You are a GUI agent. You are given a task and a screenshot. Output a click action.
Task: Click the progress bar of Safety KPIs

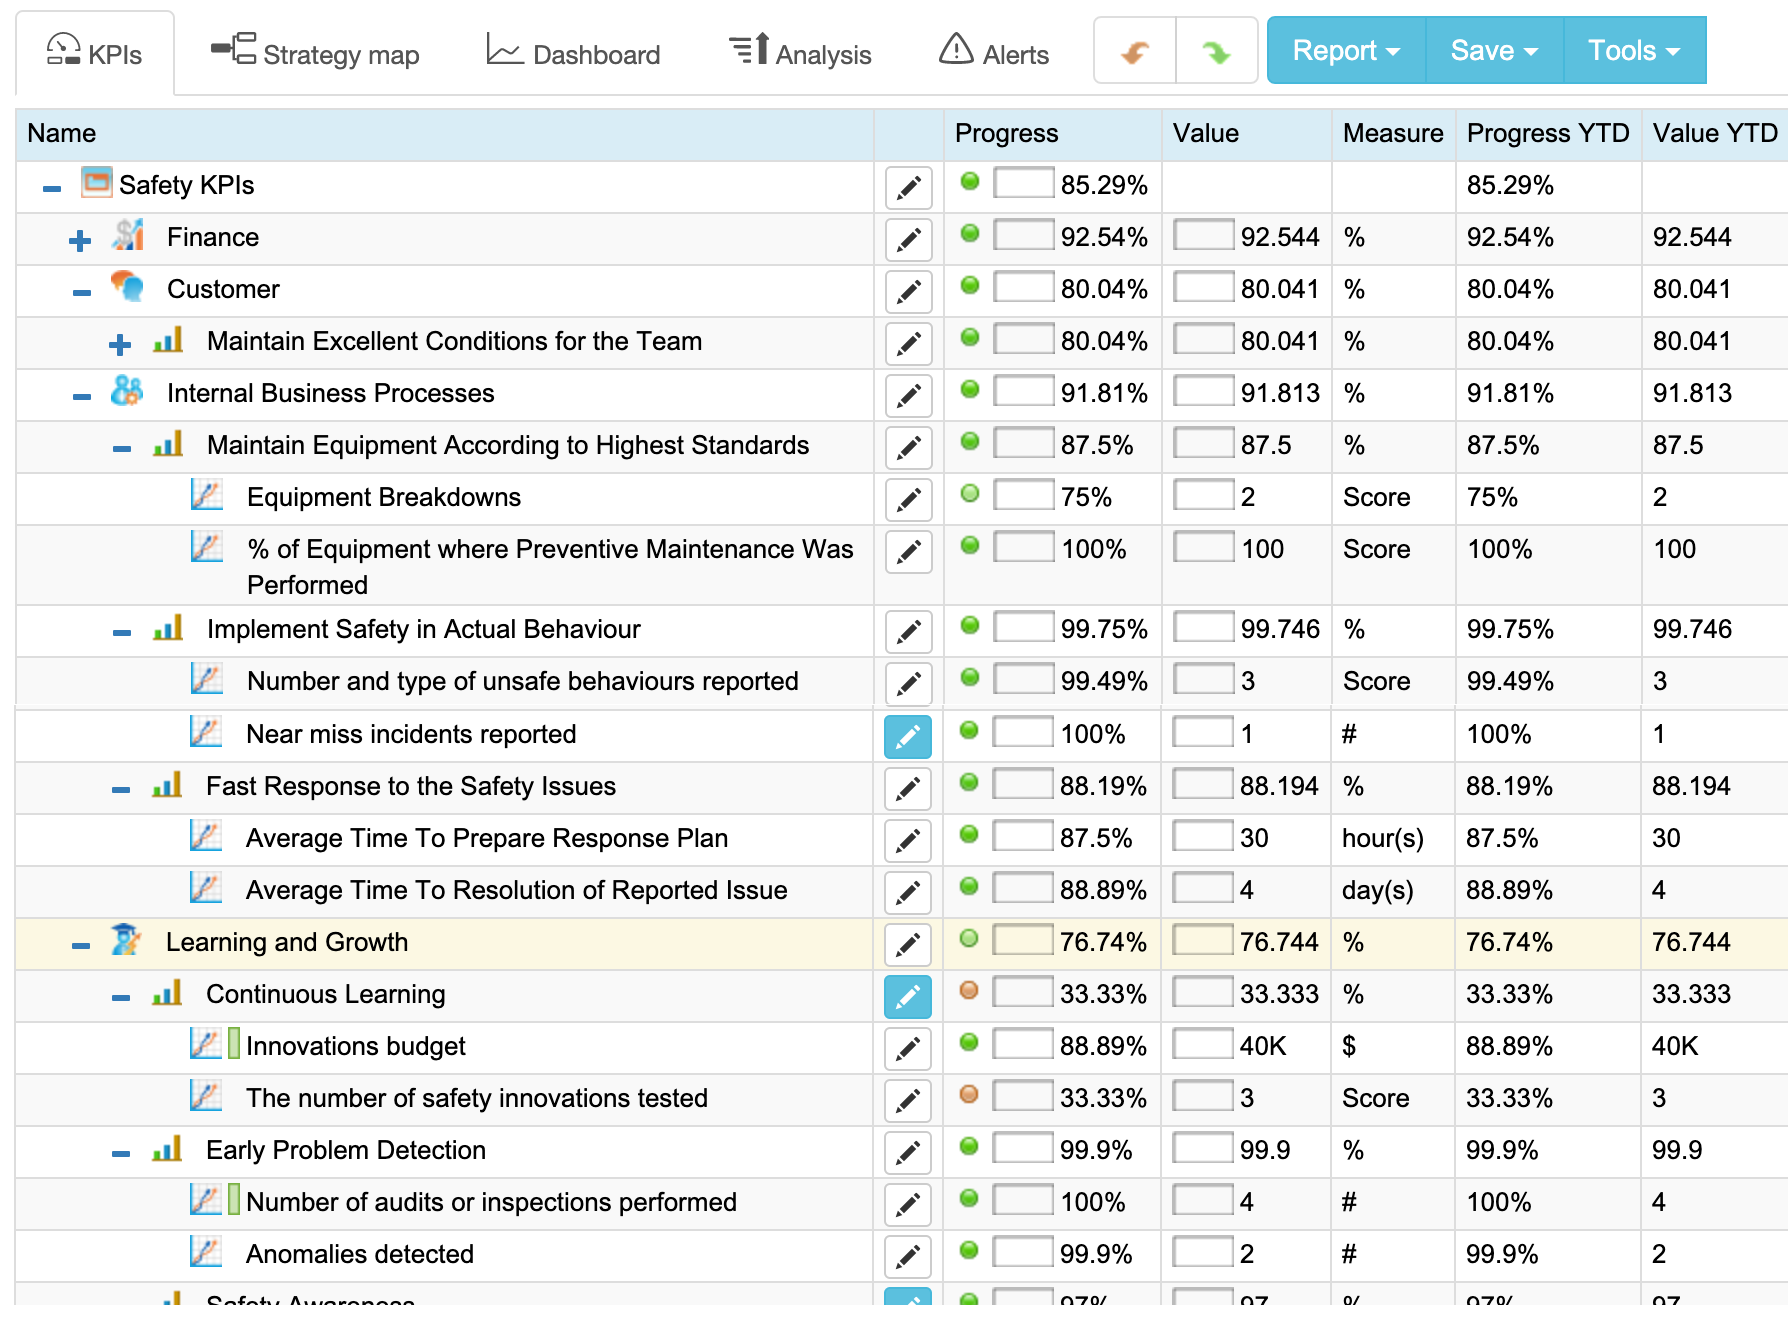click(x=1022, y=184)
